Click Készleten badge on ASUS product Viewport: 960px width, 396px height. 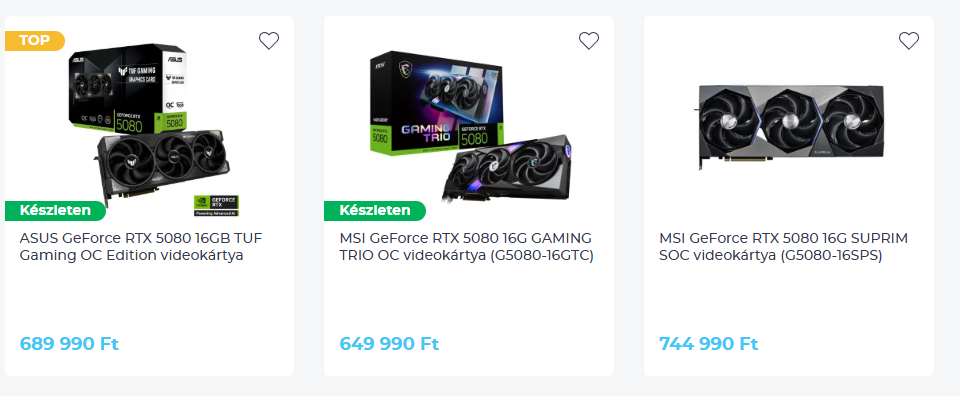(x=55, y=211)
